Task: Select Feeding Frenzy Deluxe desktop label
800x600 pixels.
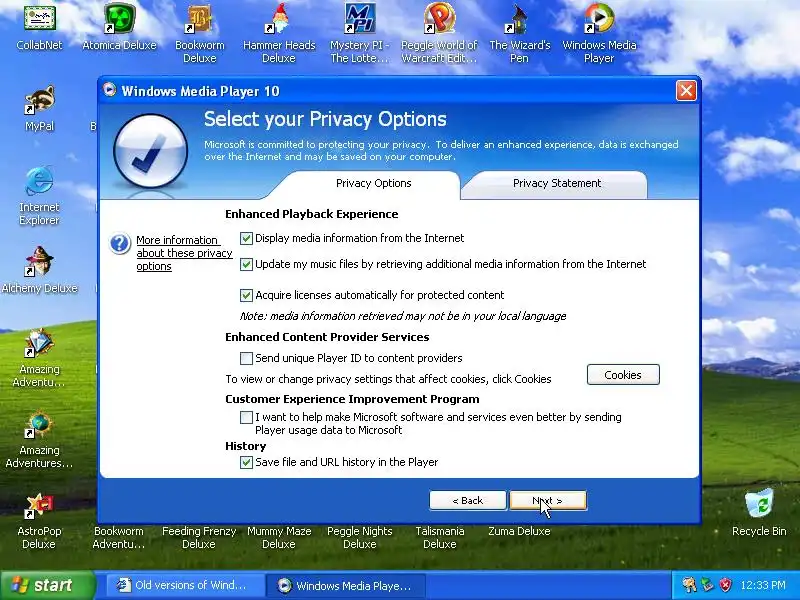Action: point(199,537)
